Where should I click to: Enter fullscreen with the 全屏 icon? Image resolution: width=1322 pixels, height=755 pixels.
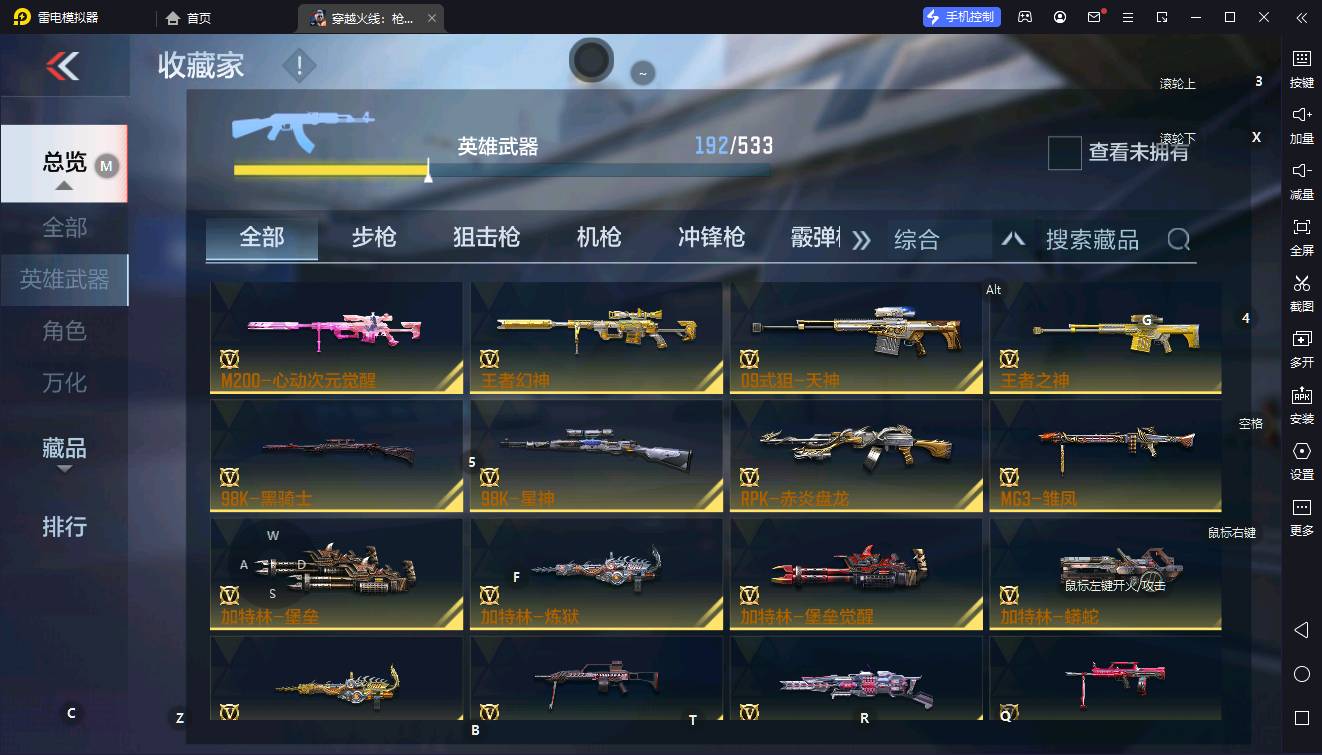pyautogui.click(x=1302, y=236)
